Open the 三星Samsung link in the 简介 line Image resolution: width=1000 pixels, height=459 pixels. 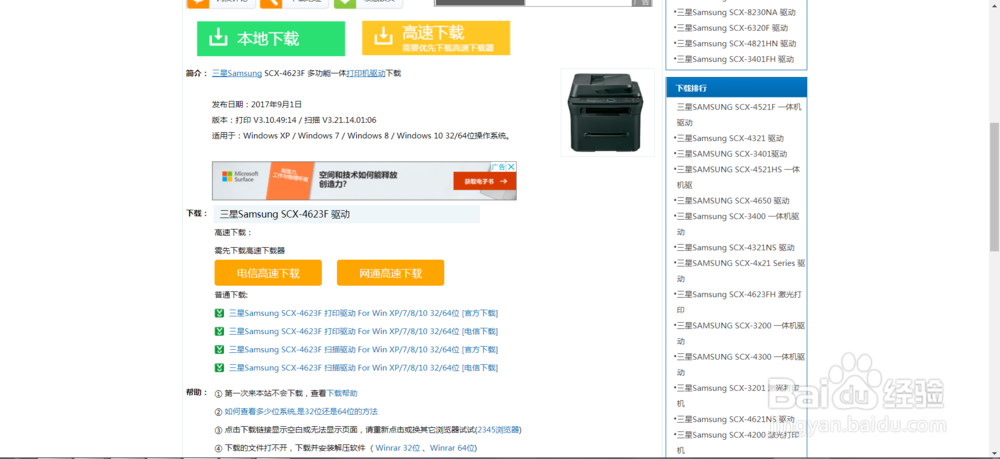point(237,73)
